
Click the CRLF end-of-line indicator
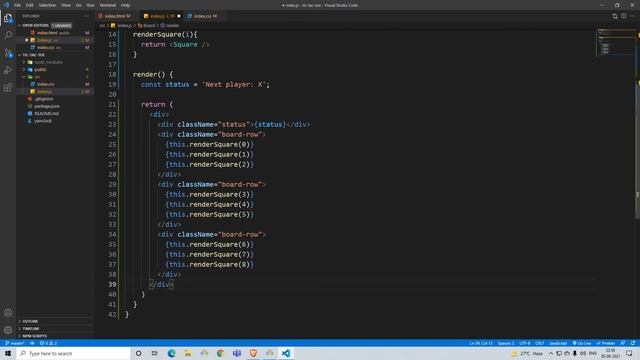(x=540, y=343)
